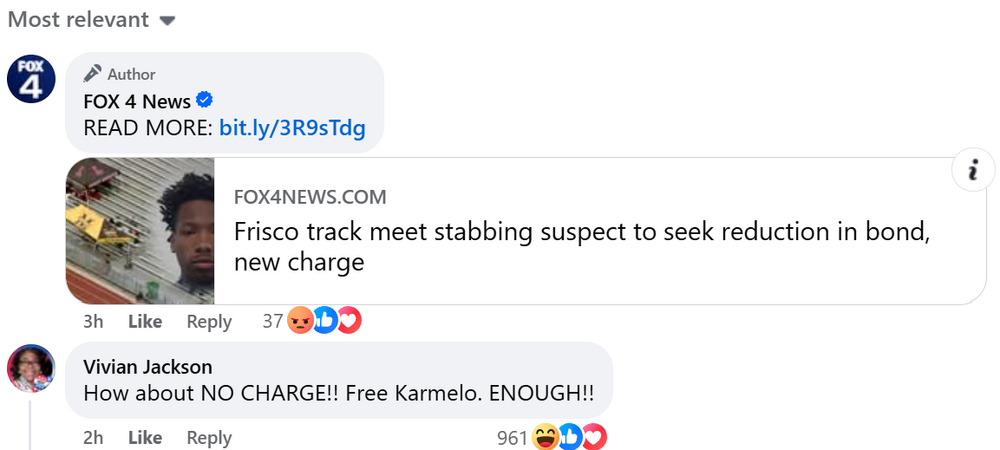
Task: Reply to the FOX 4 News comment
Action: click(x=209, y=322)
